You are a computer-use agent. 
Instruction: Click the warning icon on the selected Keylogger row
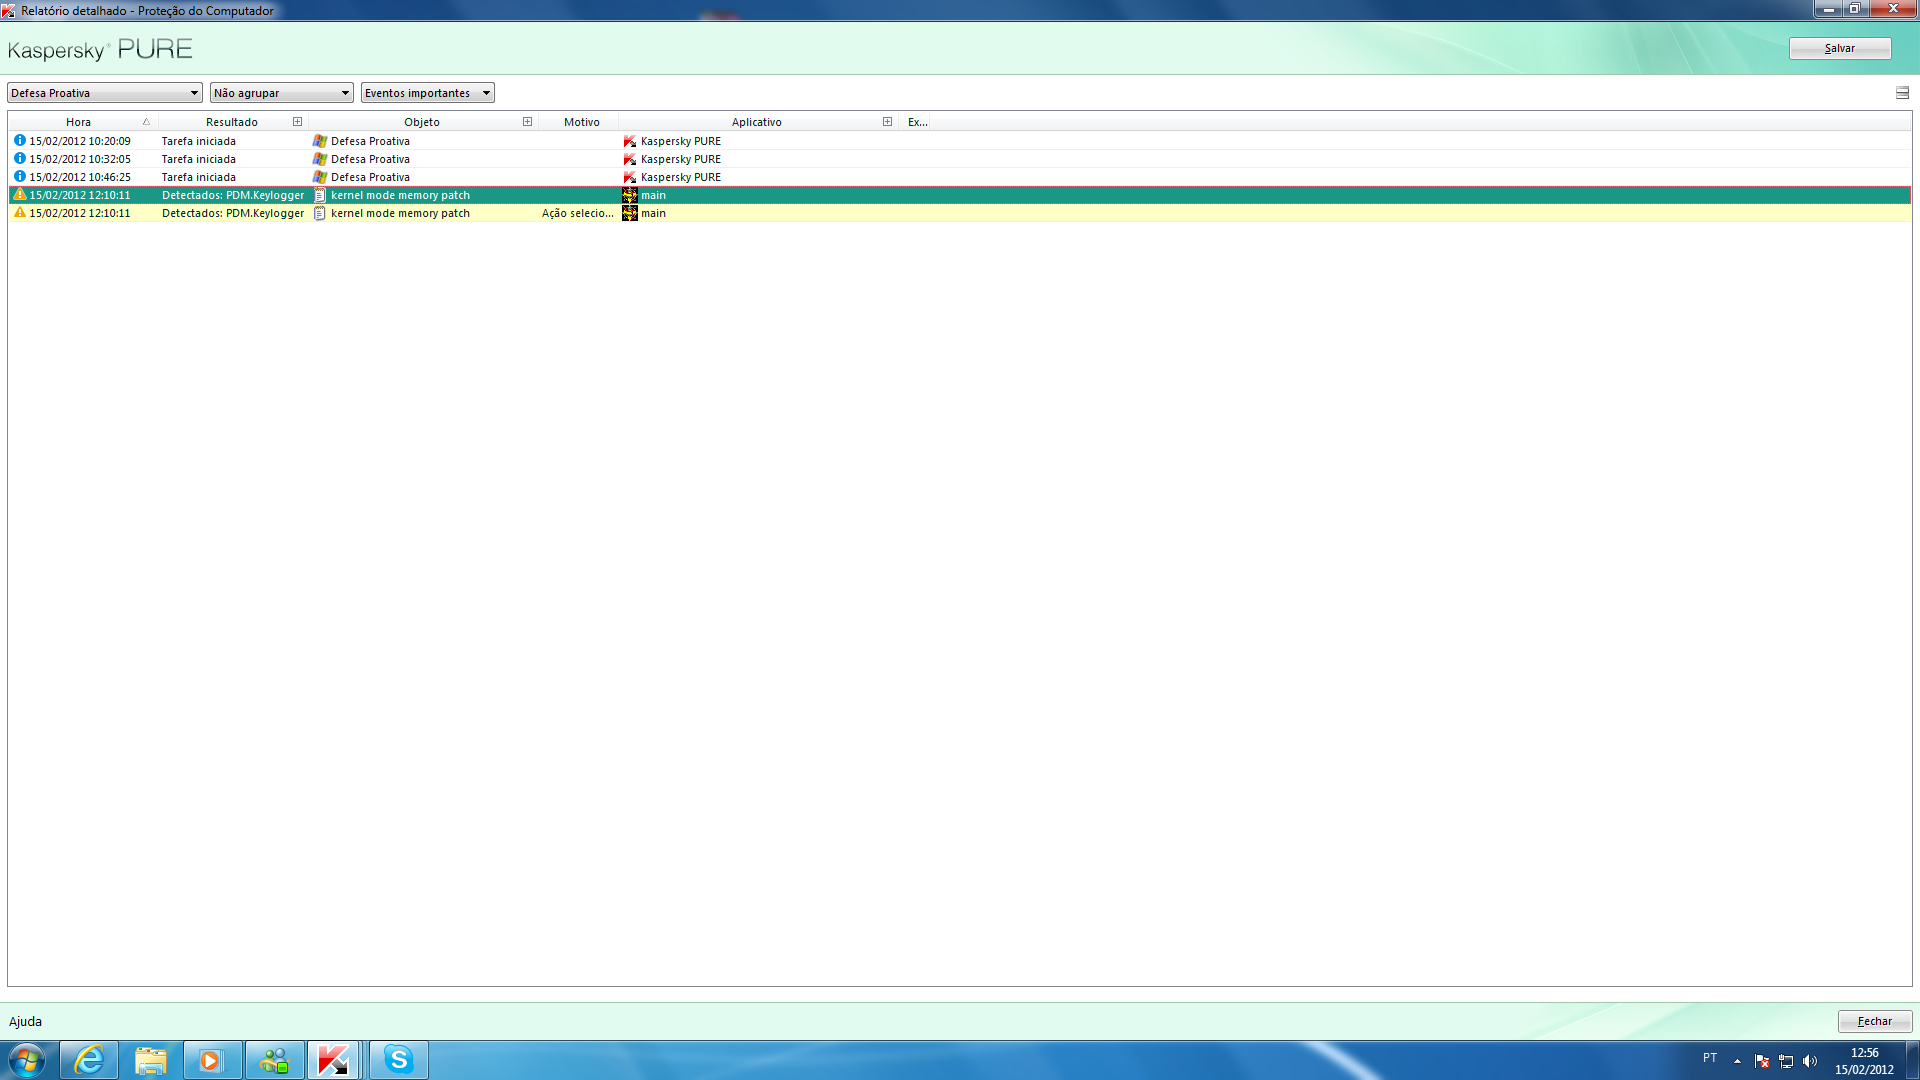point(19,195)
